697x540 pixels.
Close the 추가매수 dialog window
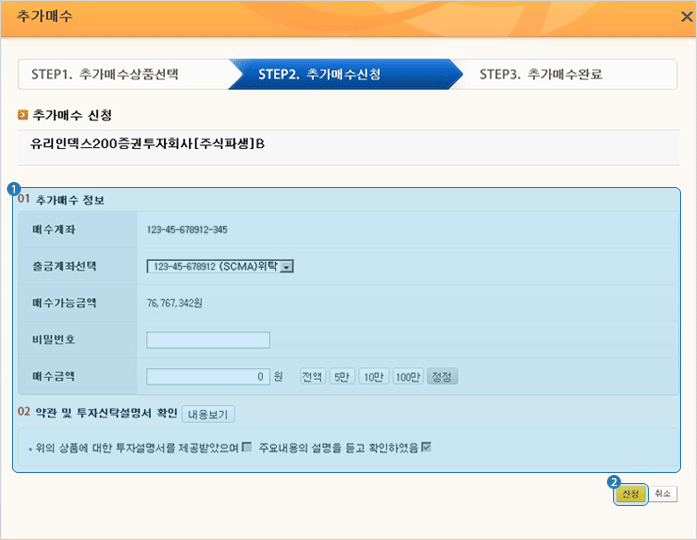click(686, 17)
